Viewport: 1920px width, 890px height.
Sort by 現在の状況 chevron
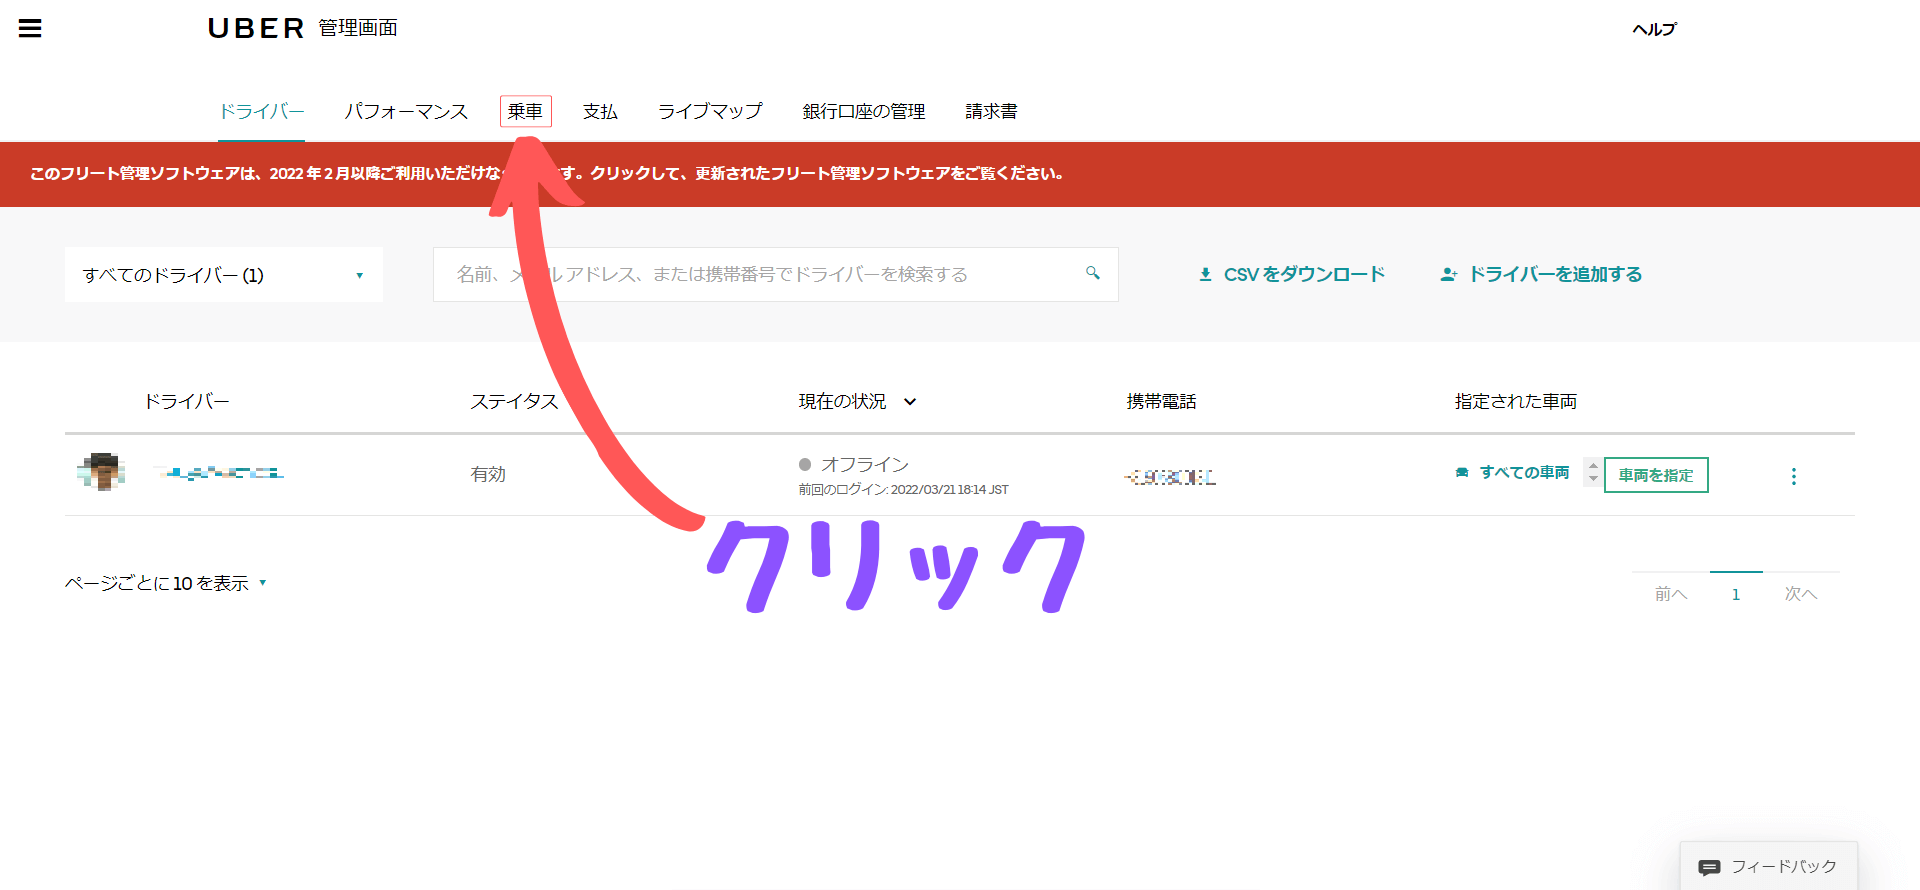pos(910,402)
